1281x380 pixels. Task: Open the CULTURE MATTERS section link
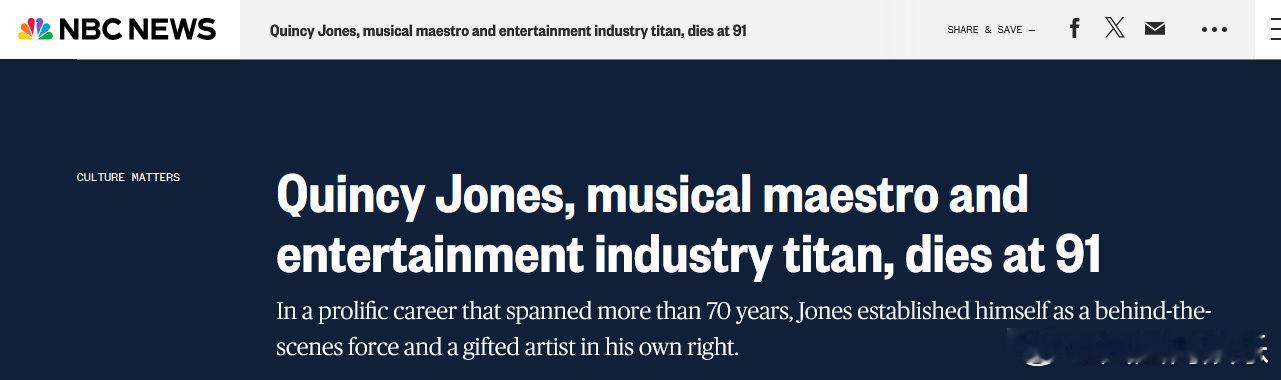(128, 177)
